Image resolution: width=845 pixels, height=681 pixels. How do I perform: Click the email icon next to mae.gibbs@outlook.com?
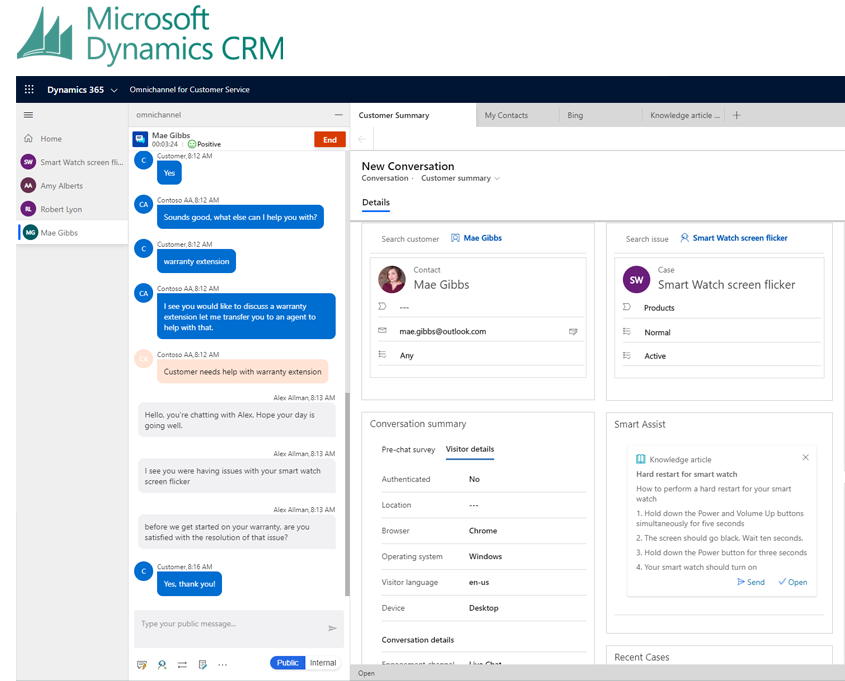point(573,332)
